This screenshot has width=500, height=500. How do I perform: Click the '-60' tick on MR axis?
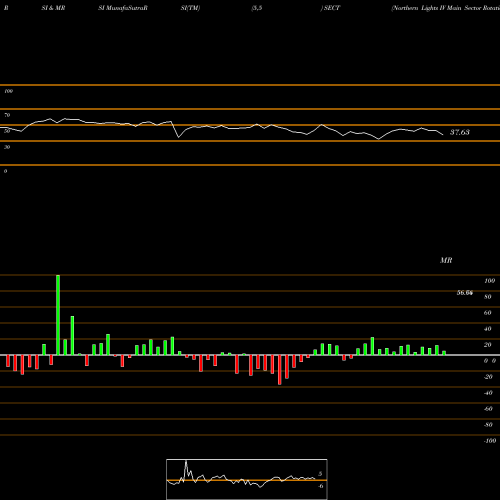488,409
